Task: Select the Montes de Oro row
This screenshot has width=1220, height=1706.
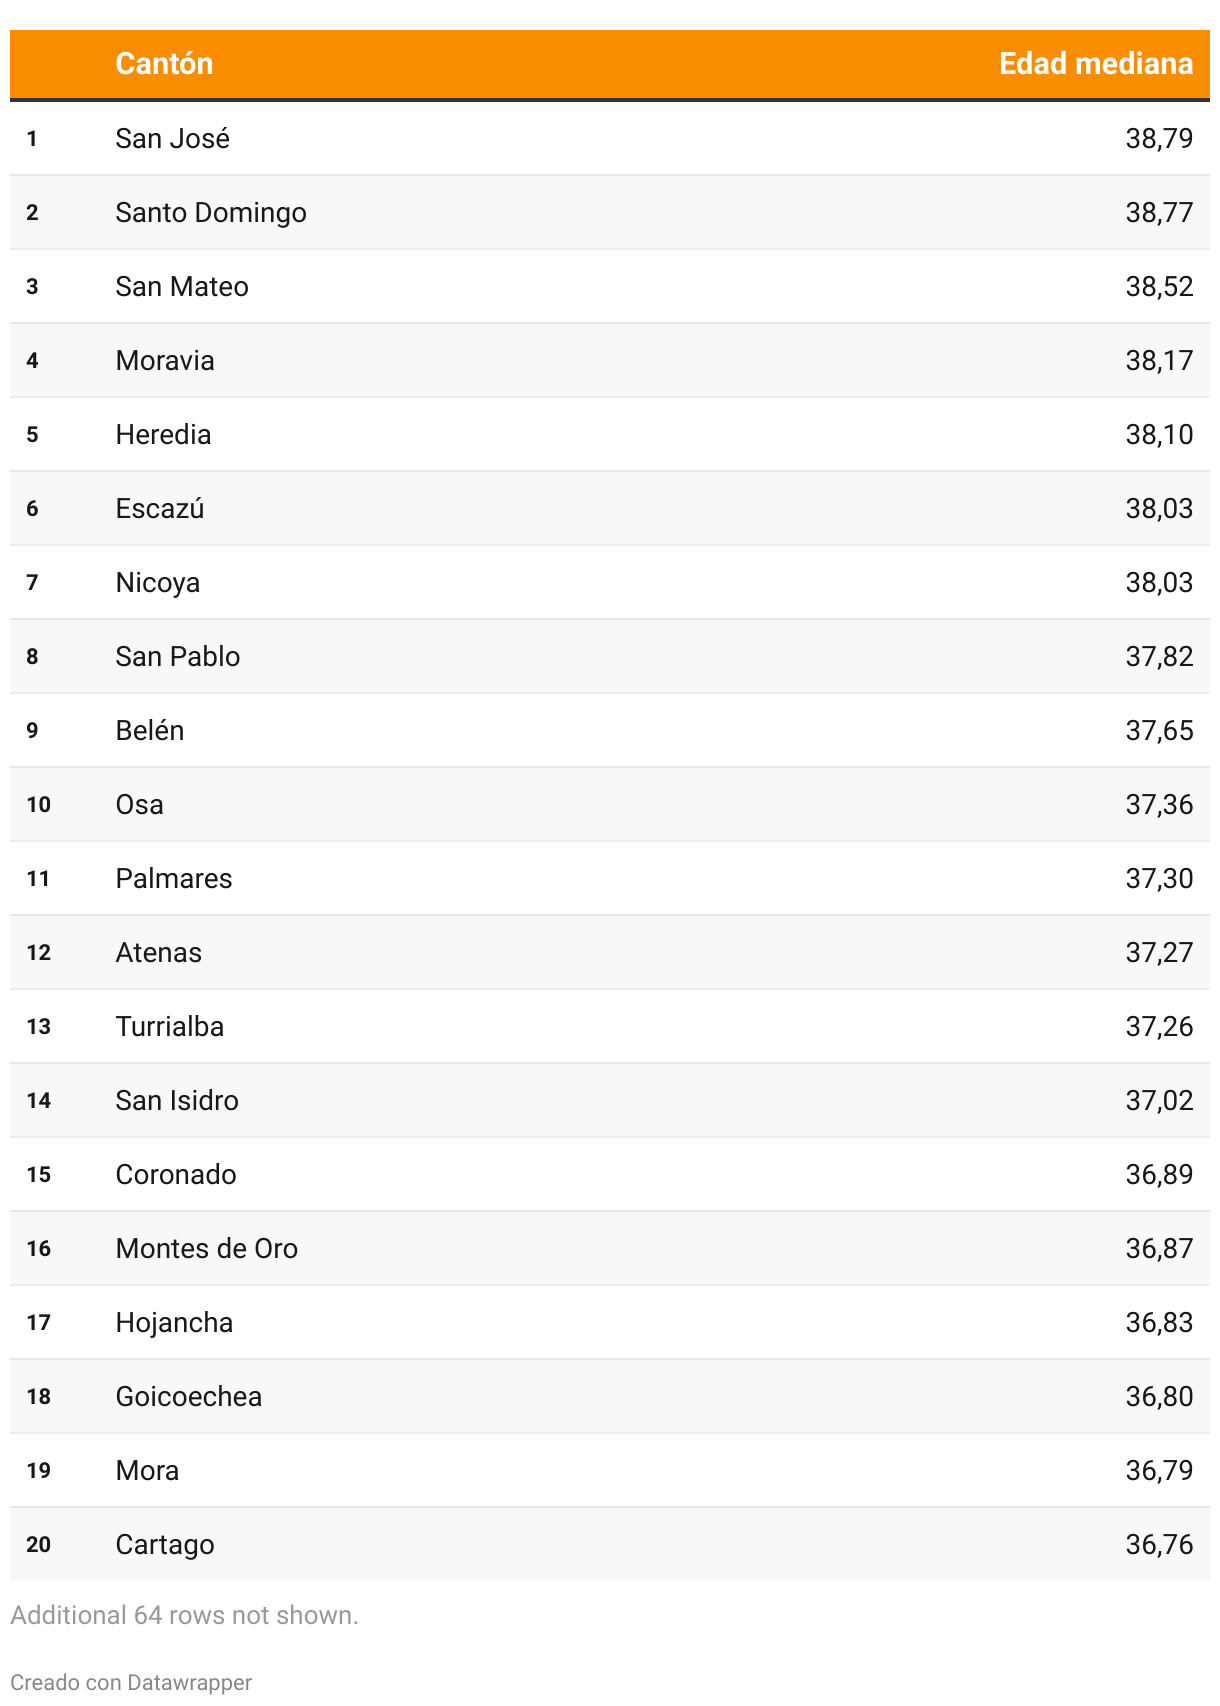Action: pyautogui.click(x=610, y=1248)
